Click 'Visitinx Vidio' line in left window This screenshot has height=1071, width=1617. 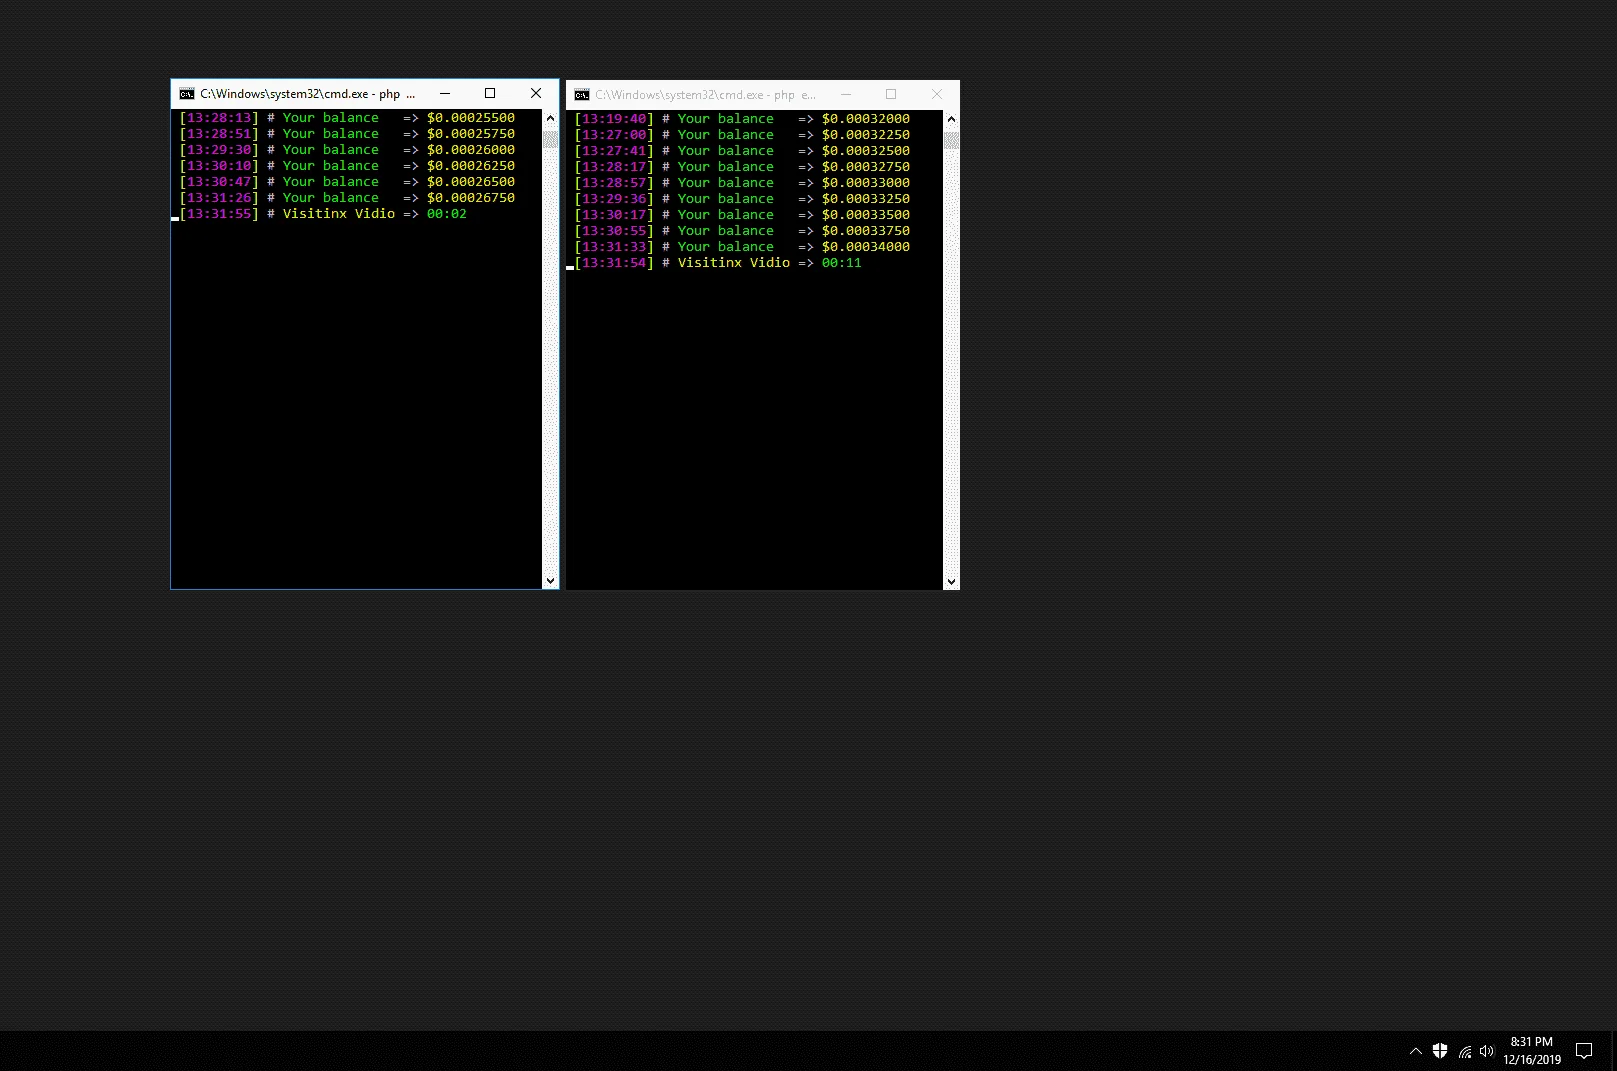[339, 214]
